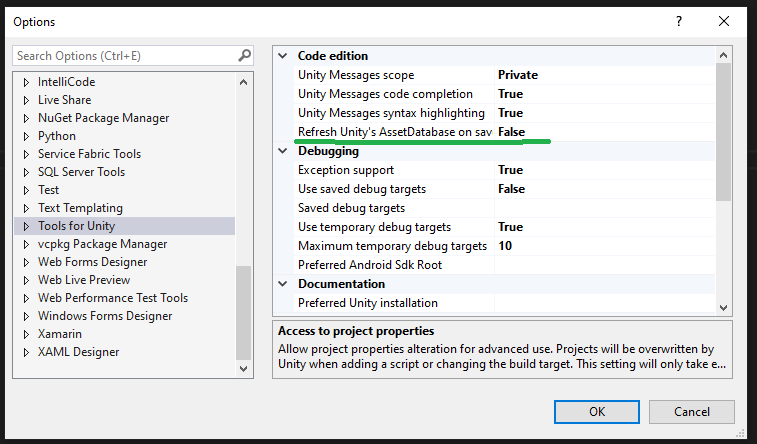This screenshot has height=444, width=757.
Task: Expand the NuGet Package Manager node
Action: coord(27,118)
